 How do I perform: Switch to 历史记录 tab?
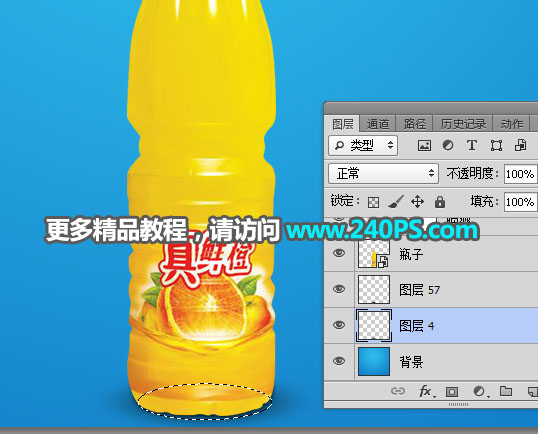(463, 124)
